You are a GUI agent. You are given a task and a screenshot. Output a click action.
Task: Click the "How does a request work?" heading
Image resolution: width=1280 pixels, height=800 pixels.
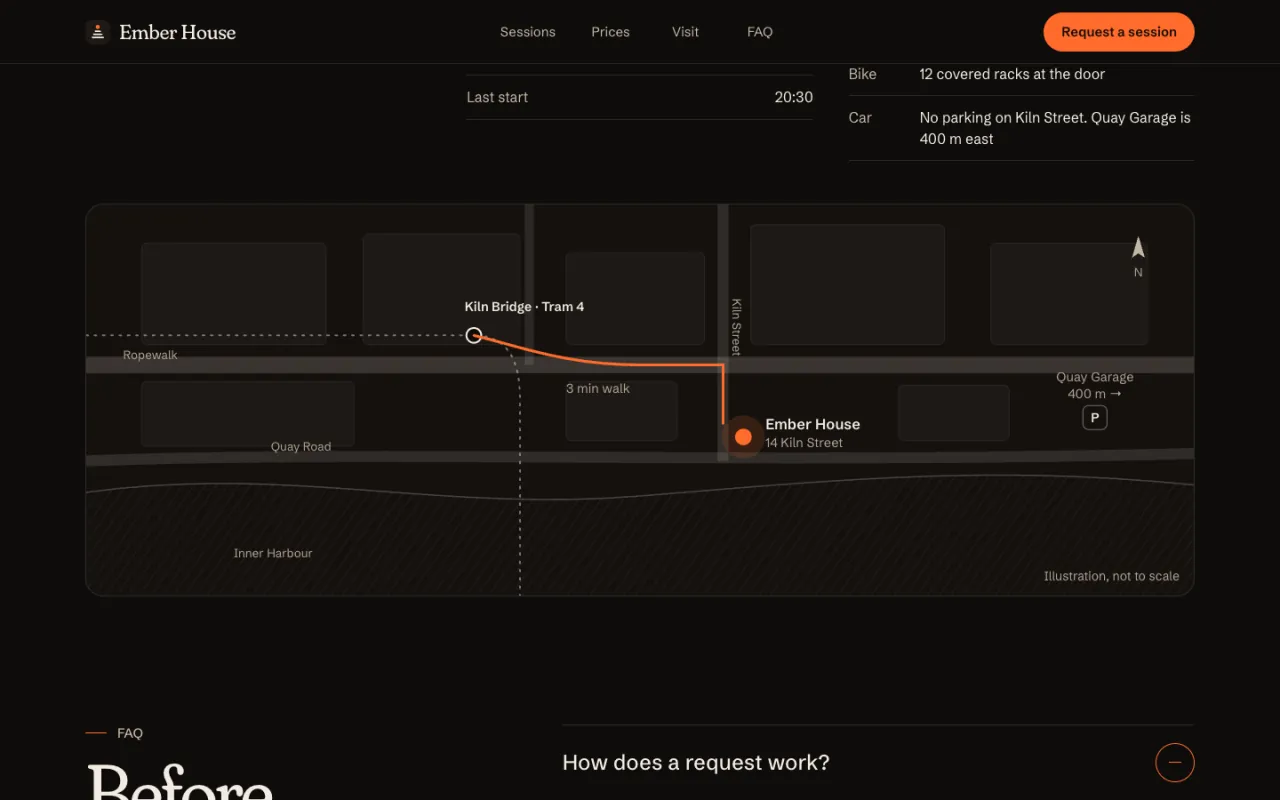point(696,763)
